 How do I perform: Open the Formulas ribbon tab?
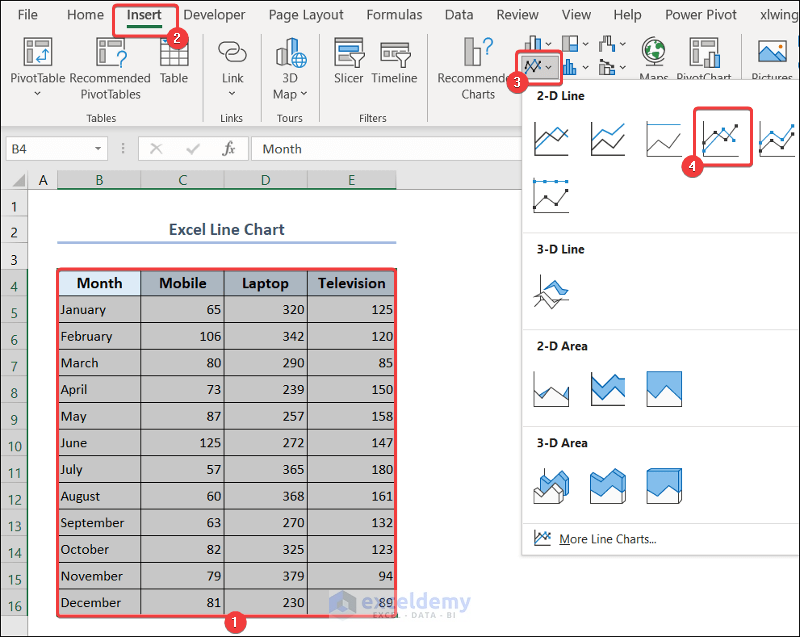click(394, 15)
